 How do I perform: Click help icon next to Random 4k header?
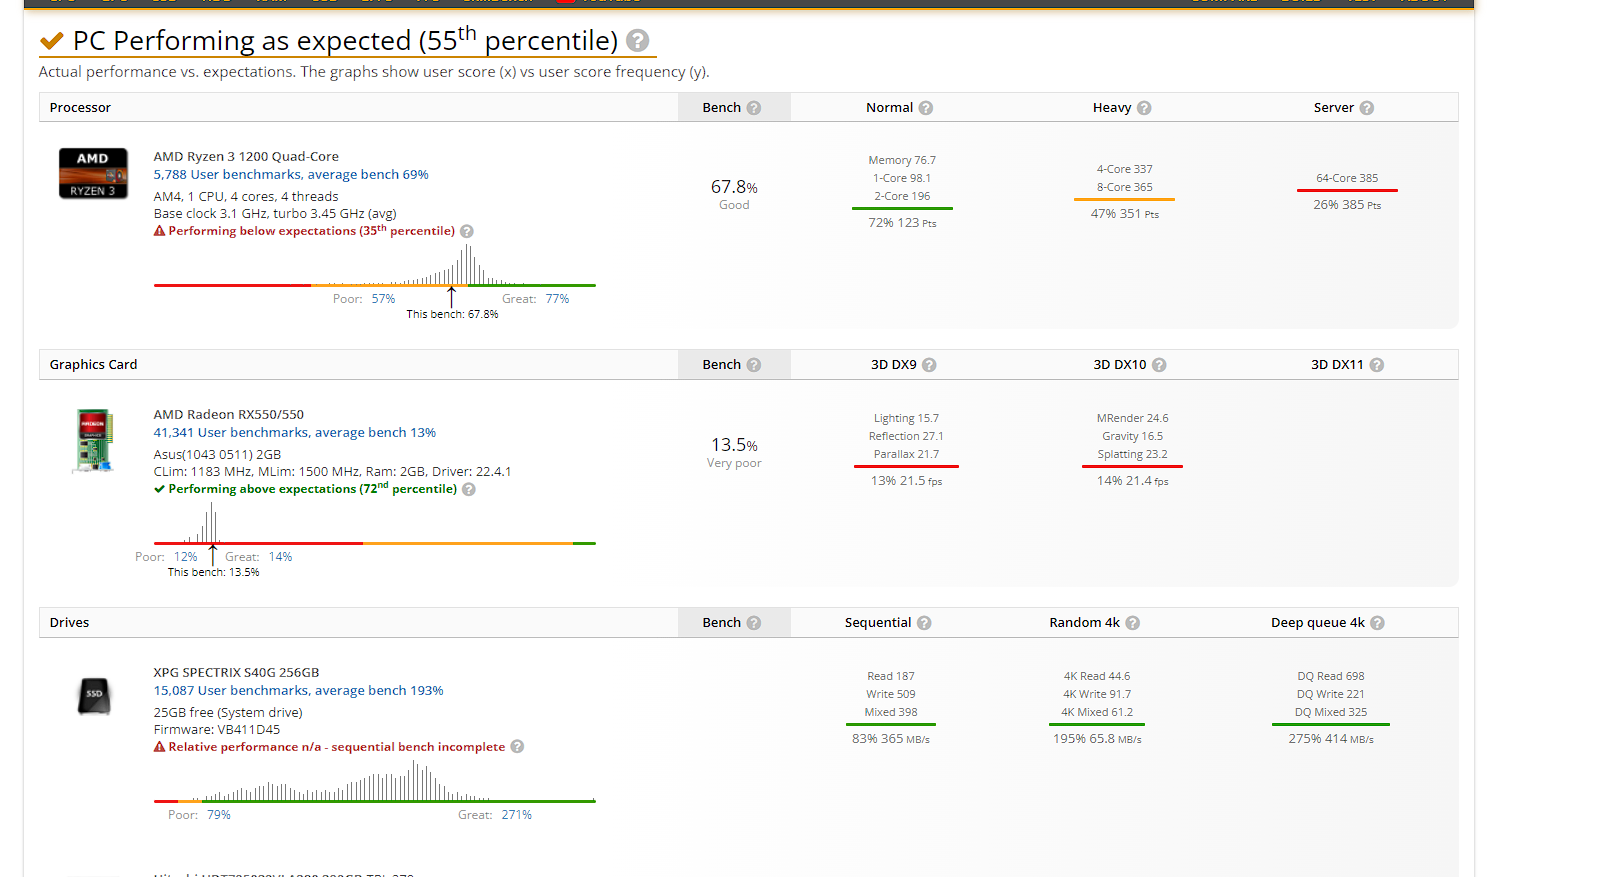[x=1133, y=623]
